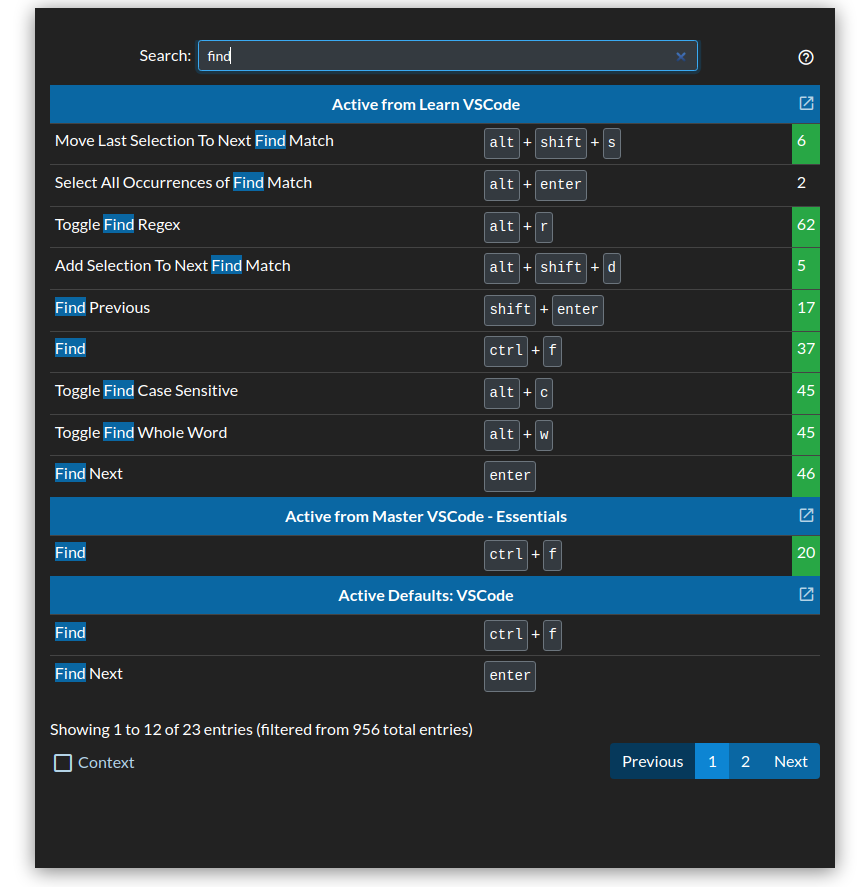Click the r key in alt+r shortcut
The width and height of the screenshot is (863, 887).
coord(543,227)
